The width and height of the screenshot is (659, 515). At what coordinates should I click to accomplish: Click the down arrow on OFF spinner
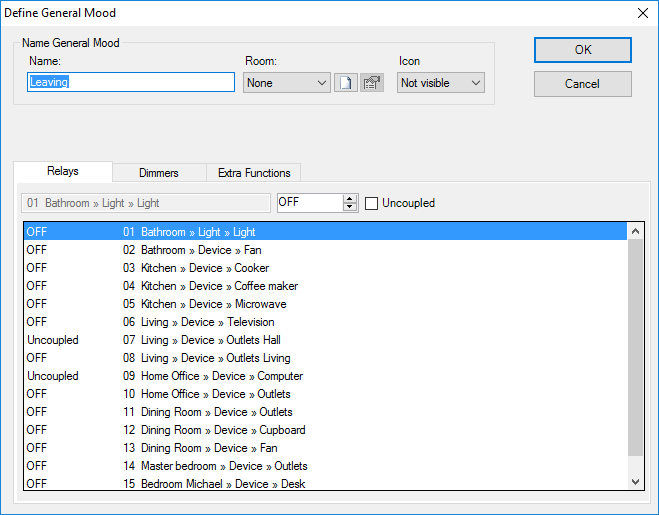coord(350,208)
